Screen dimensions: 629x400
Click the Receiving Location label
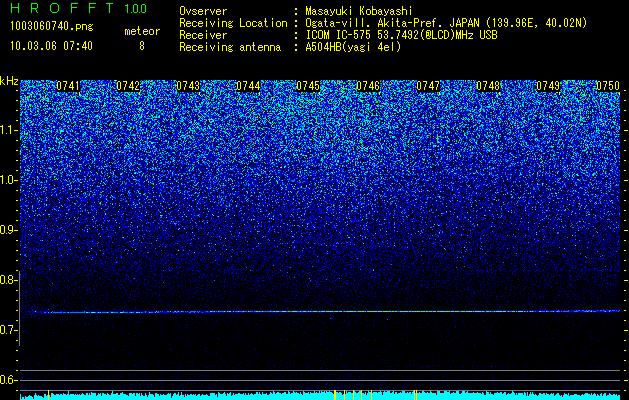pyautogui.click(x=233, y=23)
